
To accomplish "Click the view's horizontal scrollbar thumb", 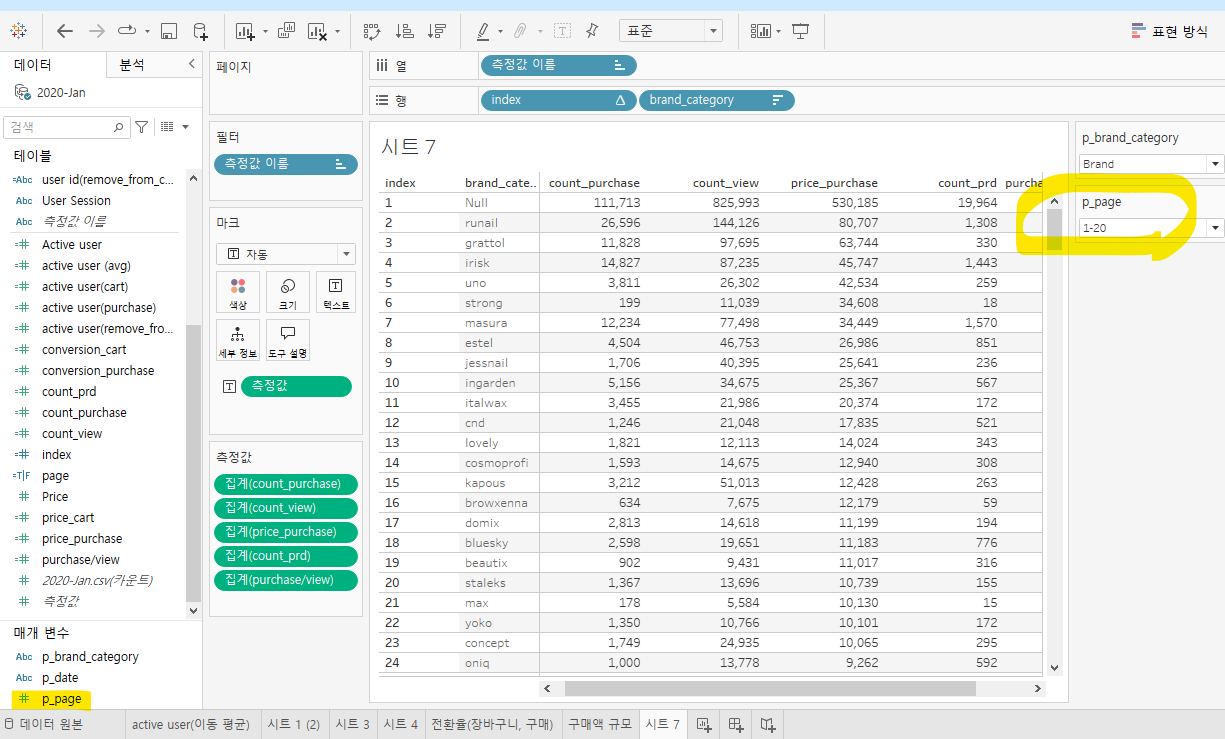I will (770, 688).
